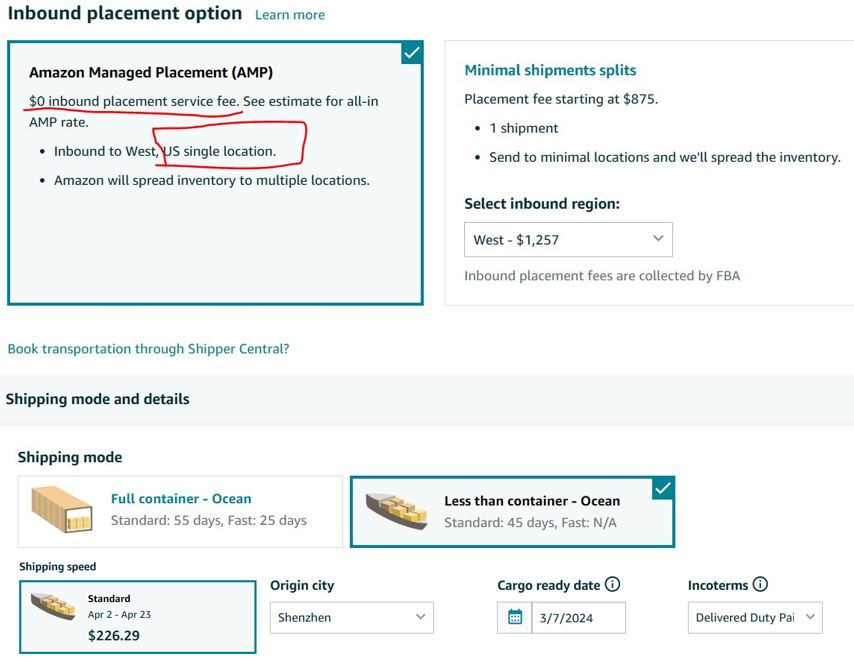Select the Minimal shipments splits option
The height and width of the screenshot is (664, 854).
tap(649, 173)
